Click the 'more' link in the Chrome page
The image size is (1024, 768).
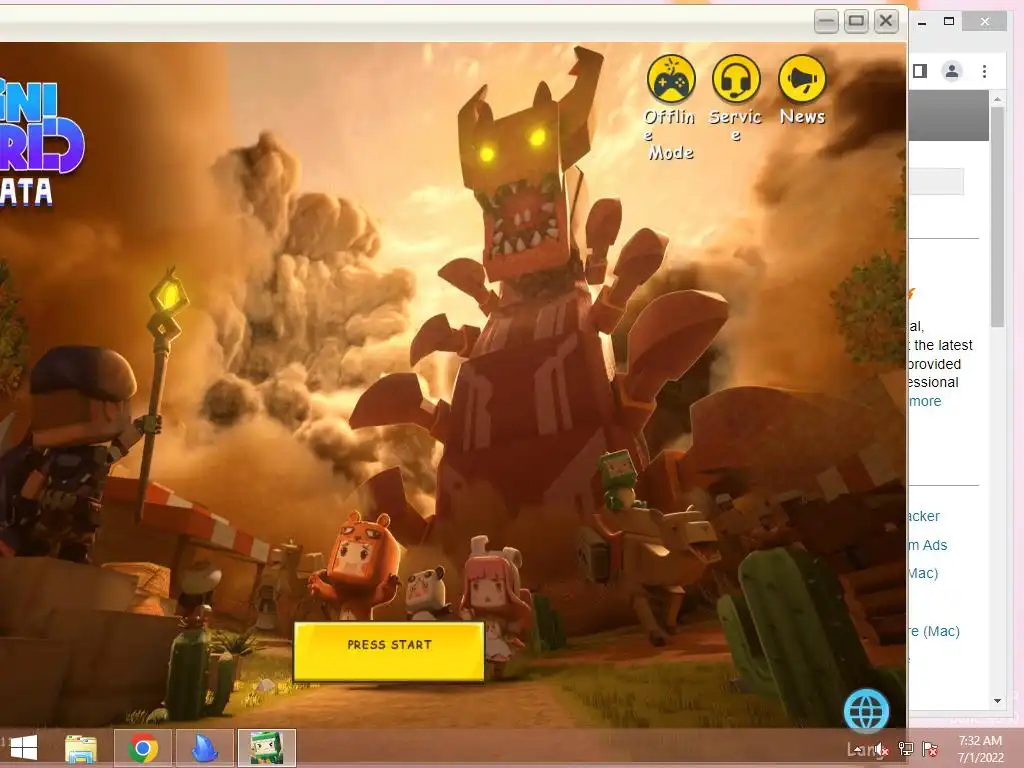925,401
